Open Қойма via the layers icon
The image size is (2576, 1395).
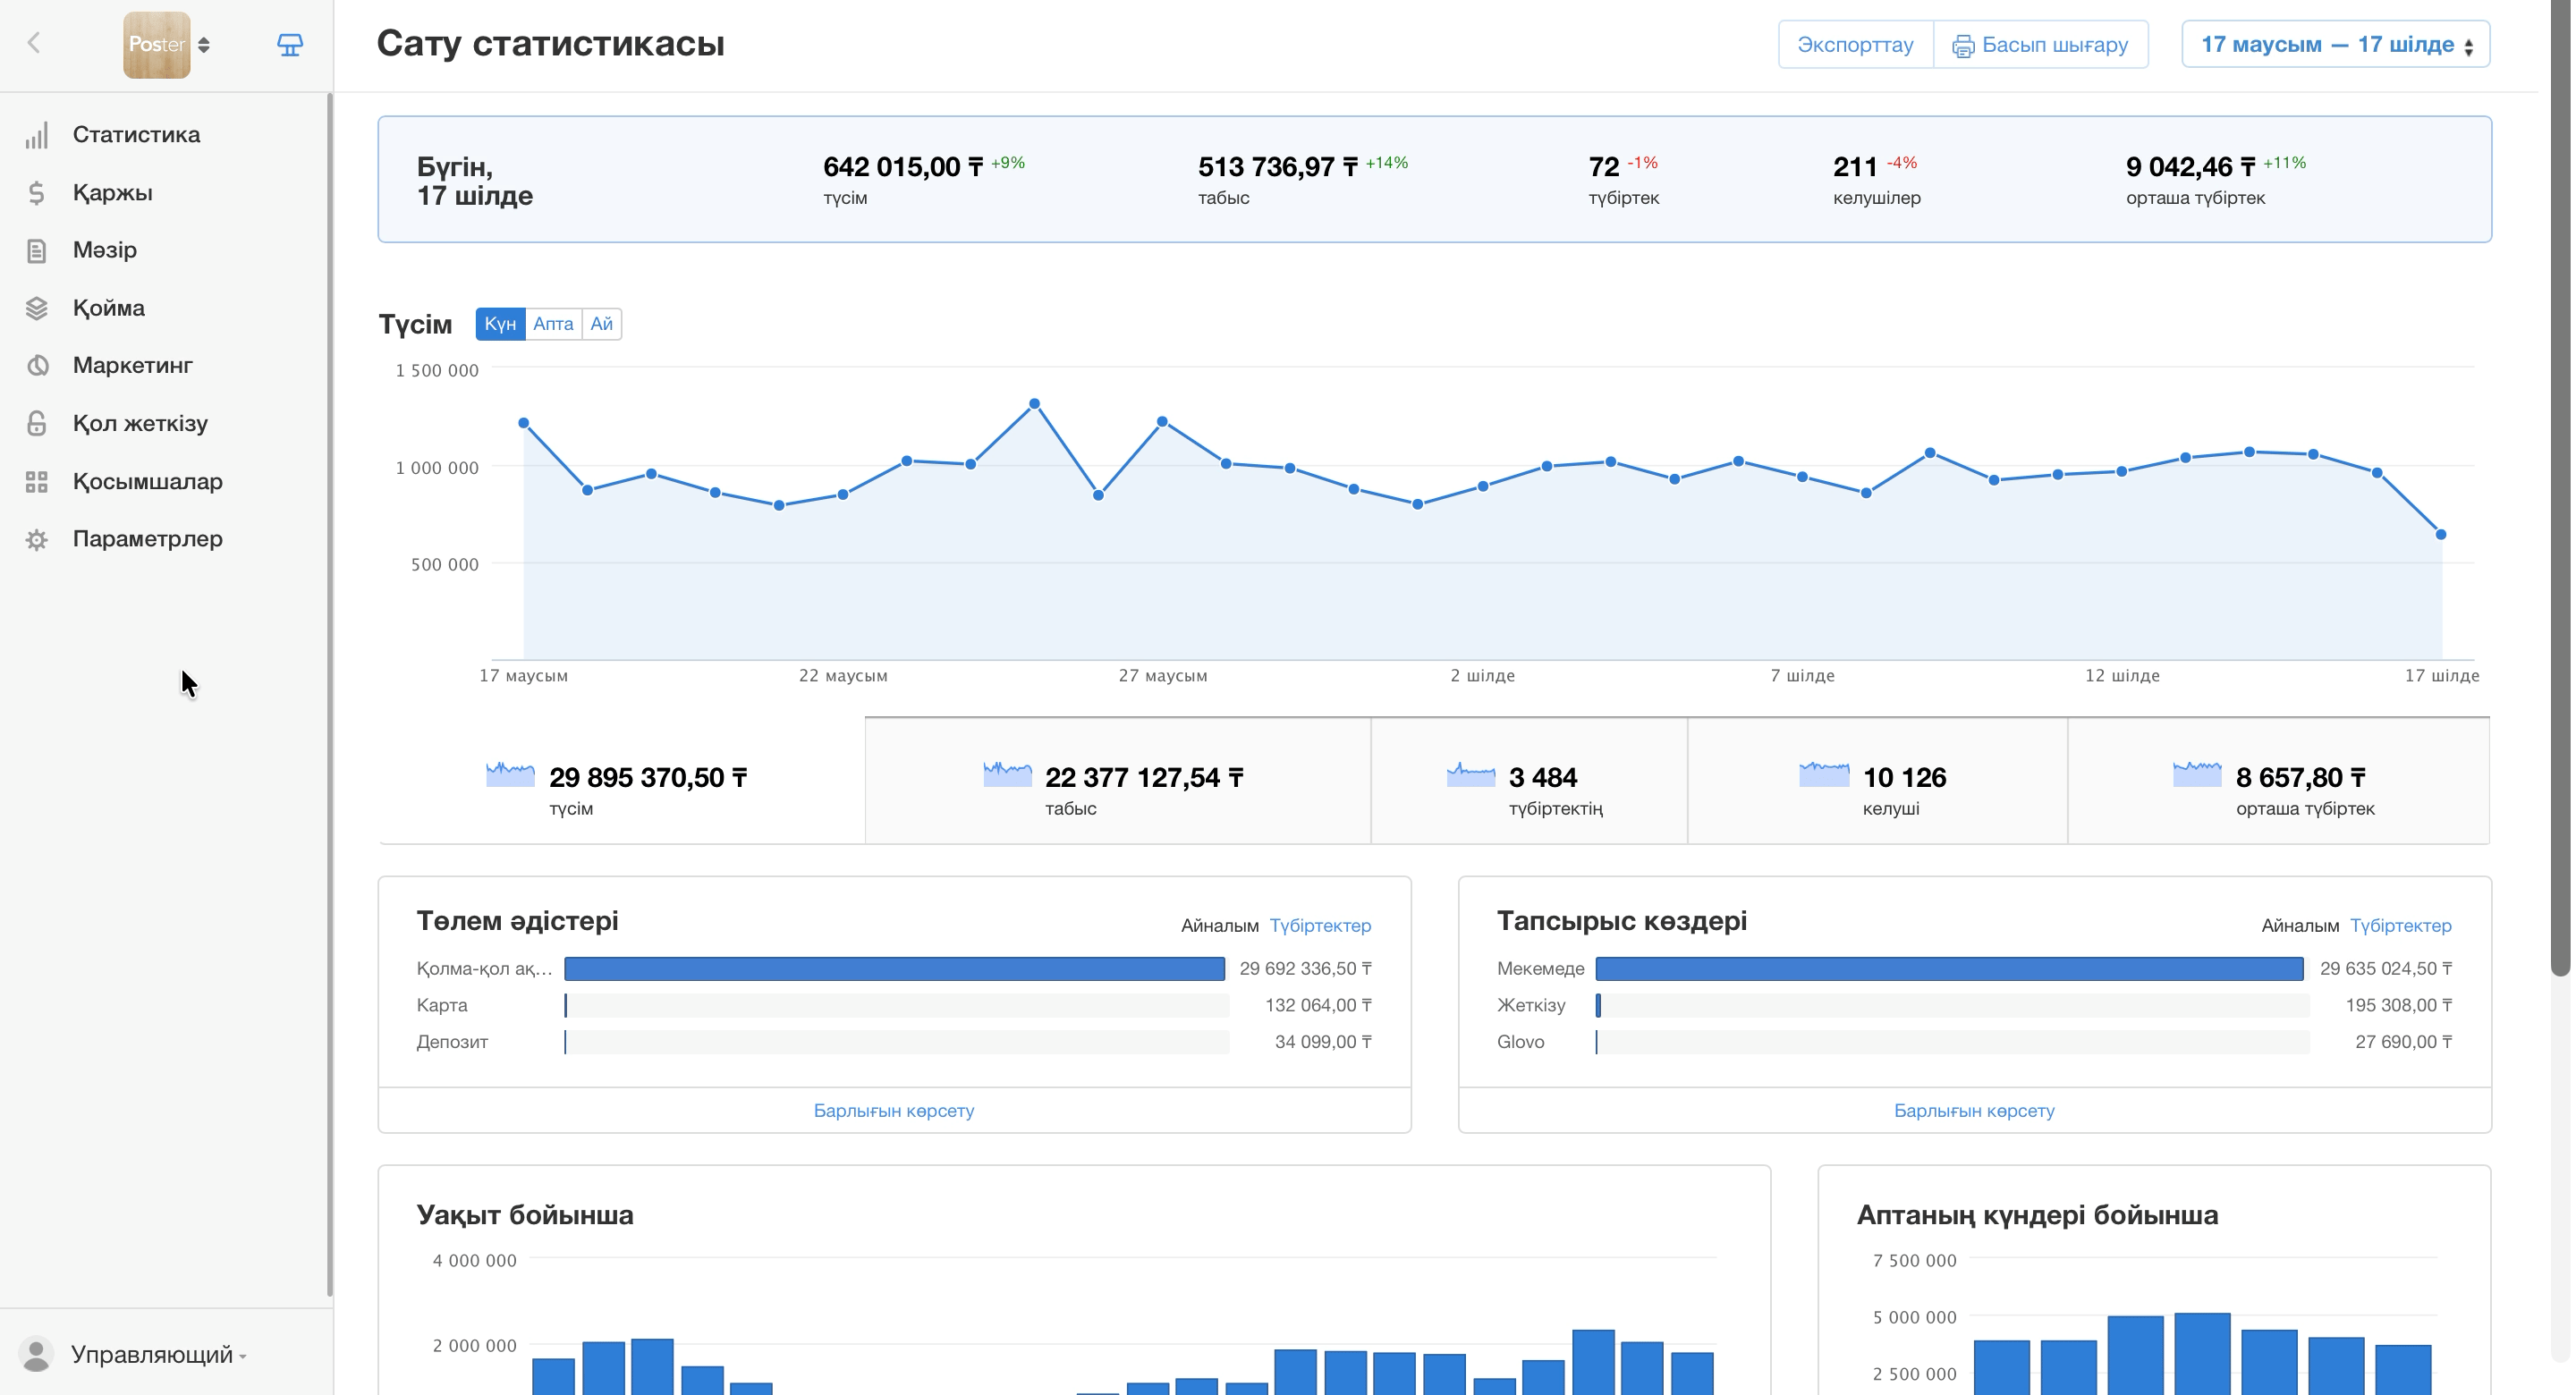[37, 308]
